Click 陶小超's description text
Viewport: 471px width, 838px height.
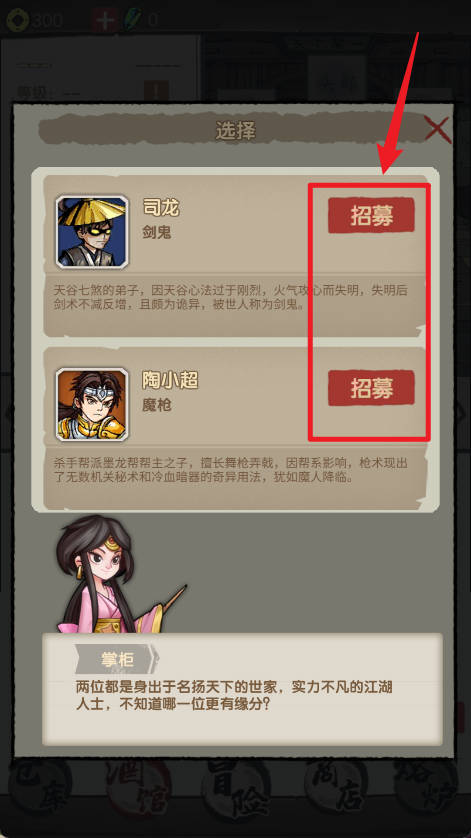(231, 470)
